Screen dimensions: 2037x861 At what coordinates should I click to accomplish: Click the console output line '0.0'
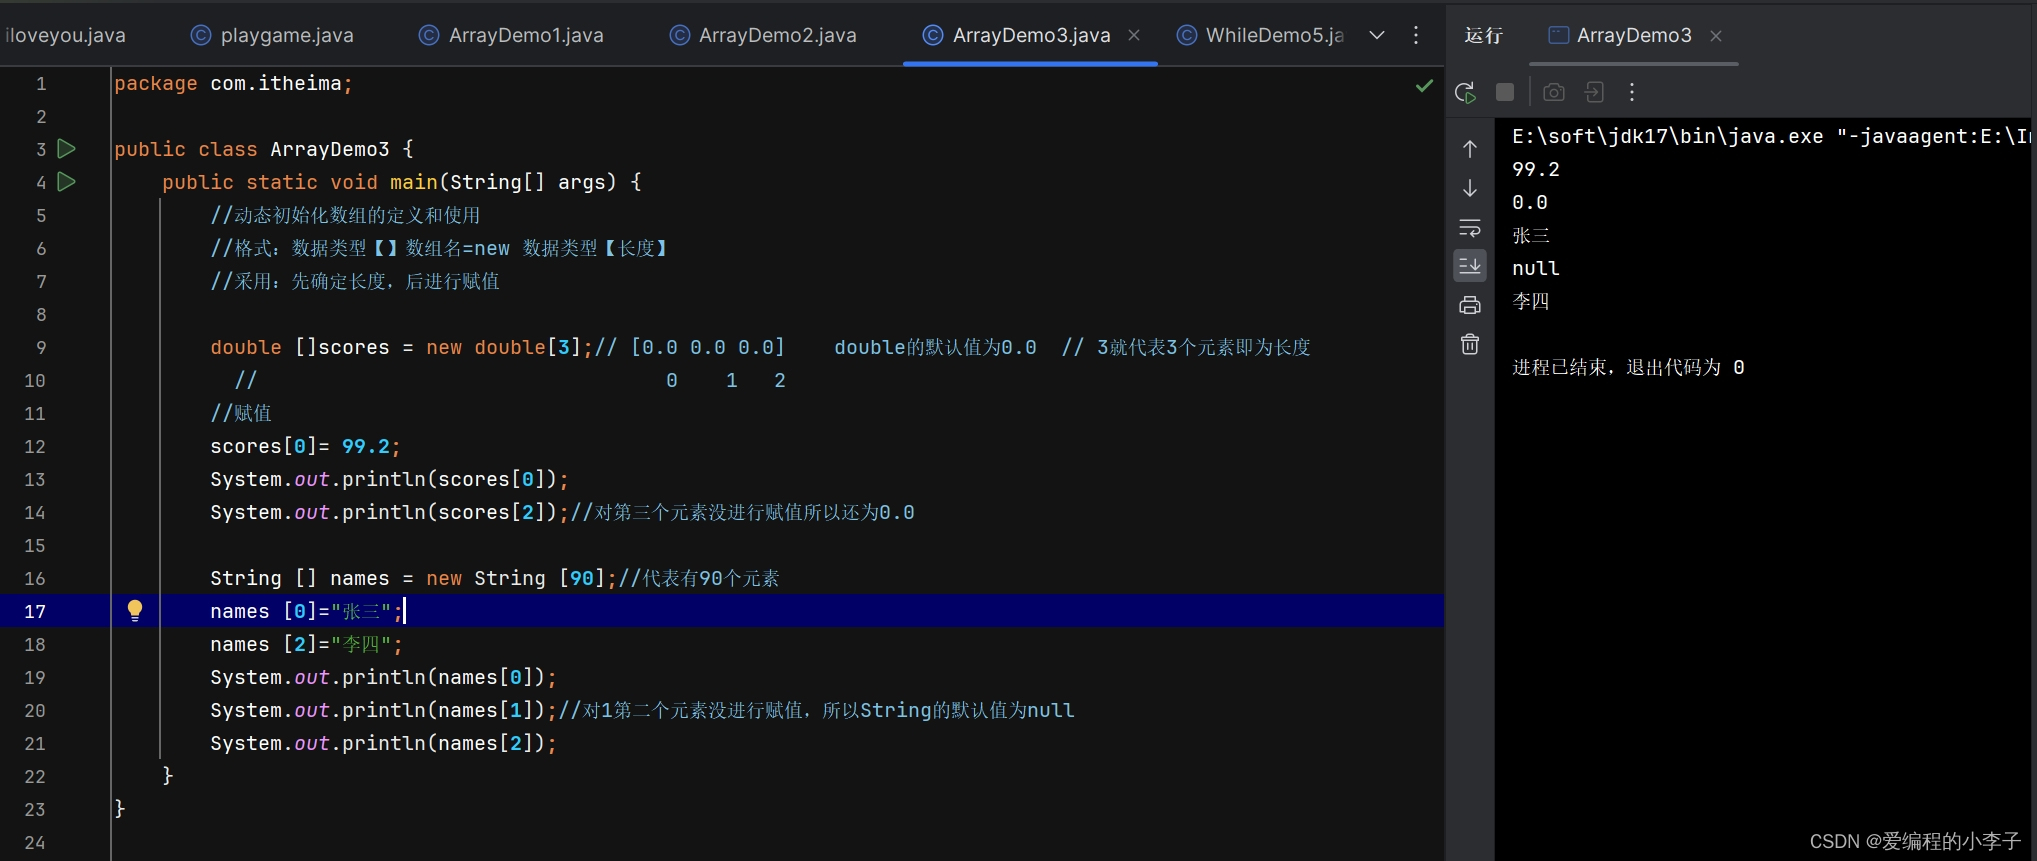[1530, 202]
